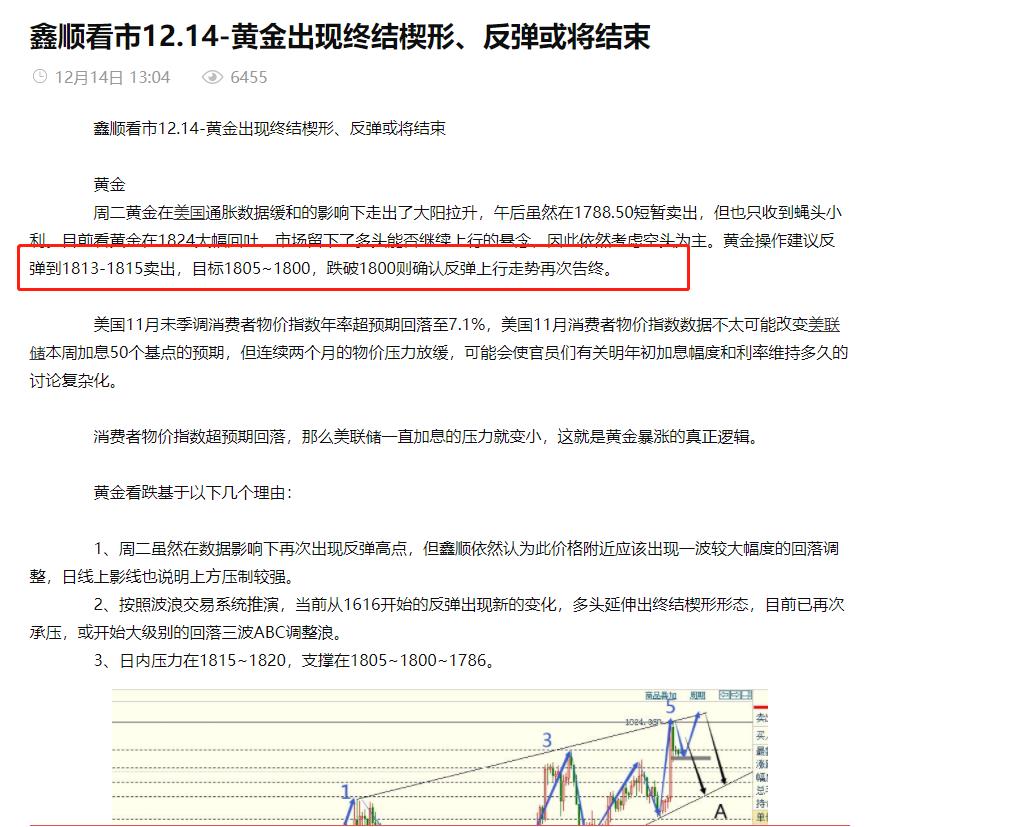Click the publish date 12月14日 13:04

[112, 77]
